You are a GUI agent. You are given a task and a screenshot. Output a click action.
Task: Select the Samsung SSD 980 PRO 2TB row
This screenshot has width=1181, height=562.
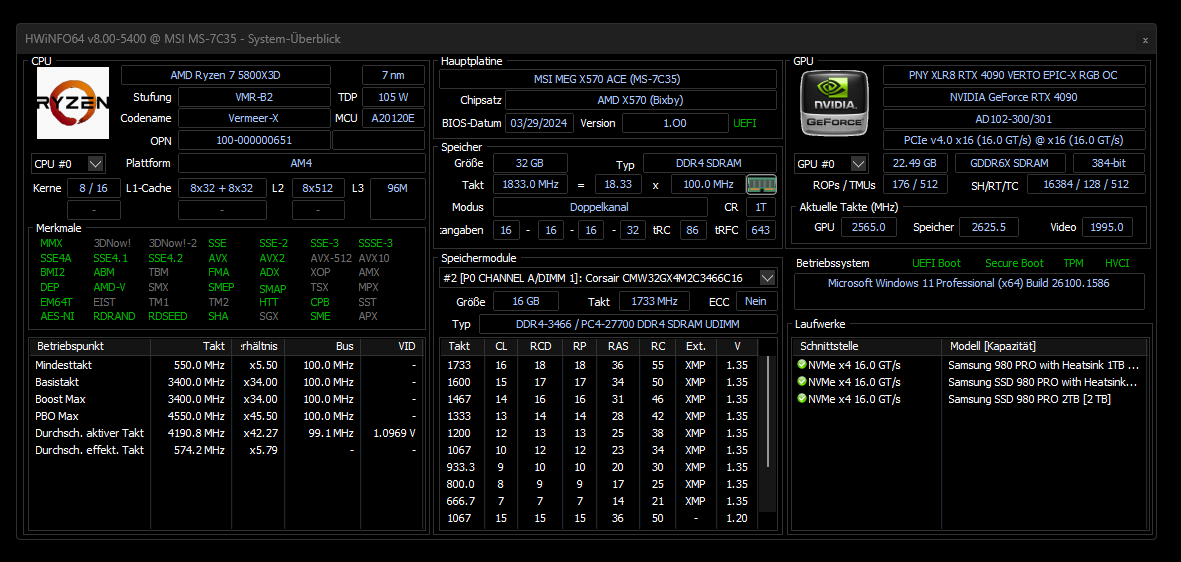click(969, 399)
